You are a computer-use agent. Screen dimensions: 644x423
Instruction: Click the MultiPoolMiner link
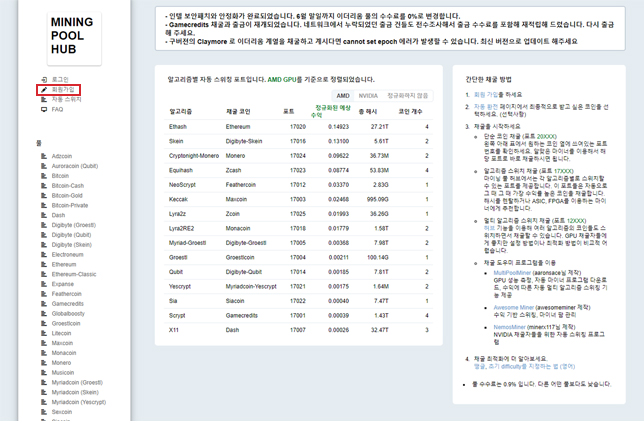tap(512, 273)
